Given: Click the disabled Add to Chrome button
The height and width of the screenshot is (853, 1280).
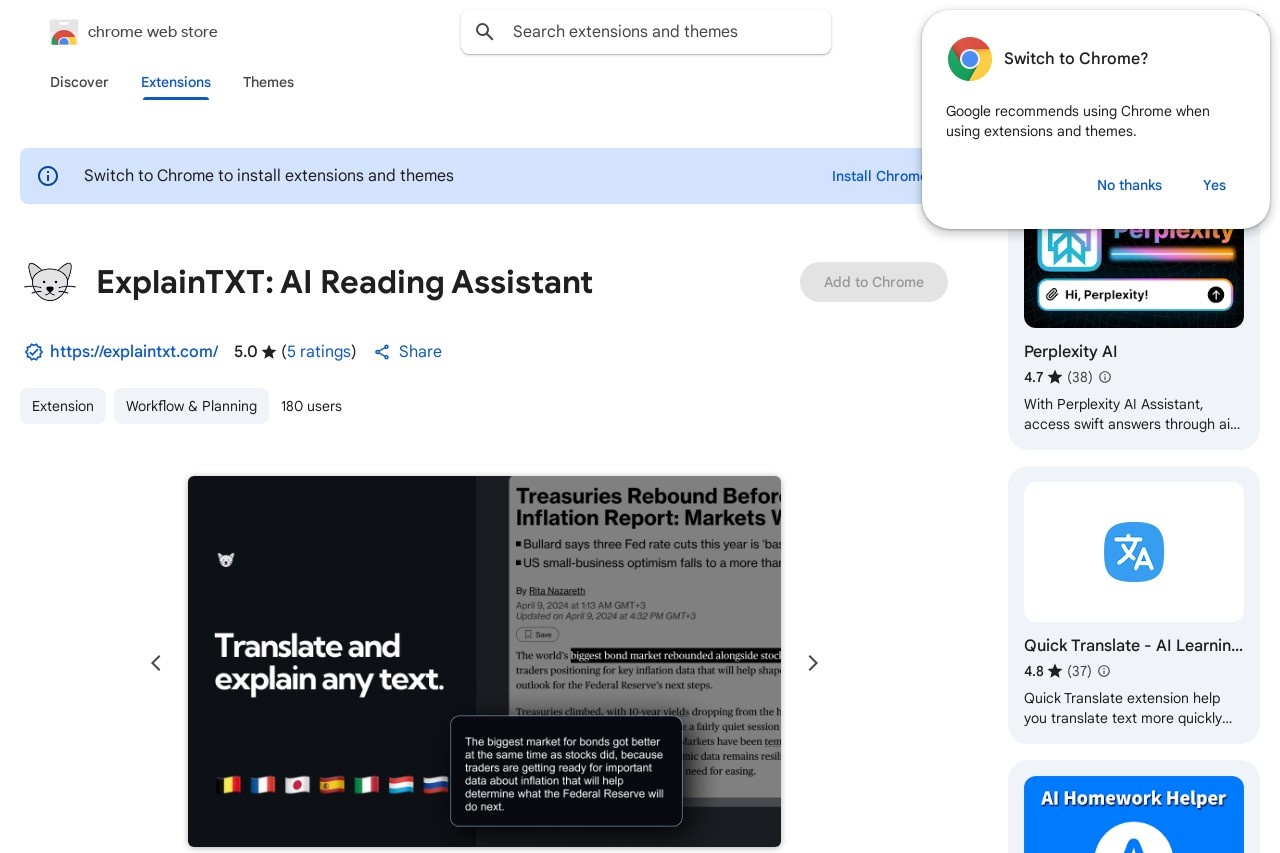Looking at the screenshot, I should [x=874, y=282].
